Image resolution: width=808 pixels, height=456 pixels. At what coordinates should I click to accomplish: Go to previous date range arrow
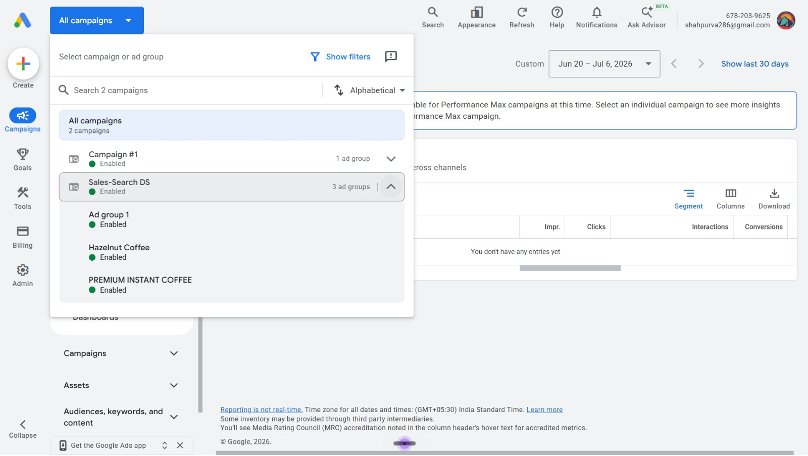pyautogui.click(x=674, y=64)
